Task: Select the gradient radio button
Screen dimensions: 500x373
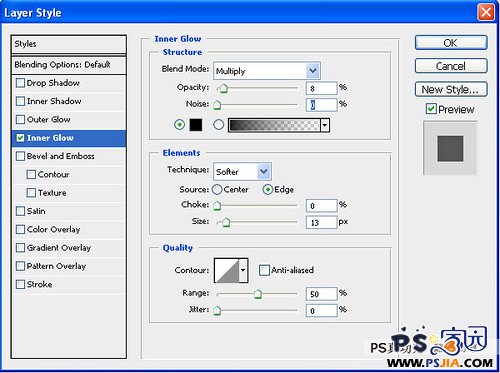Action: coord(218,125)
